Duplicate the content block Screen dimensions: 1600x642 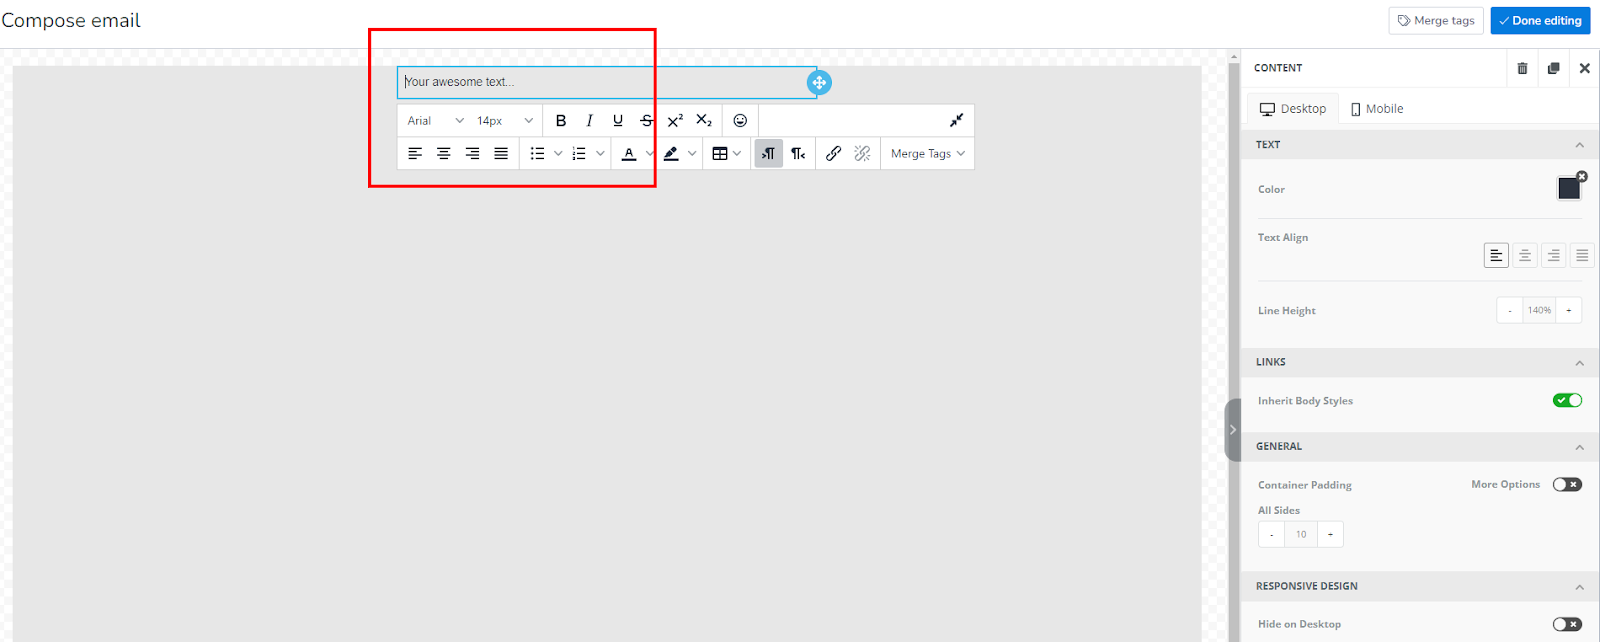1553,68
